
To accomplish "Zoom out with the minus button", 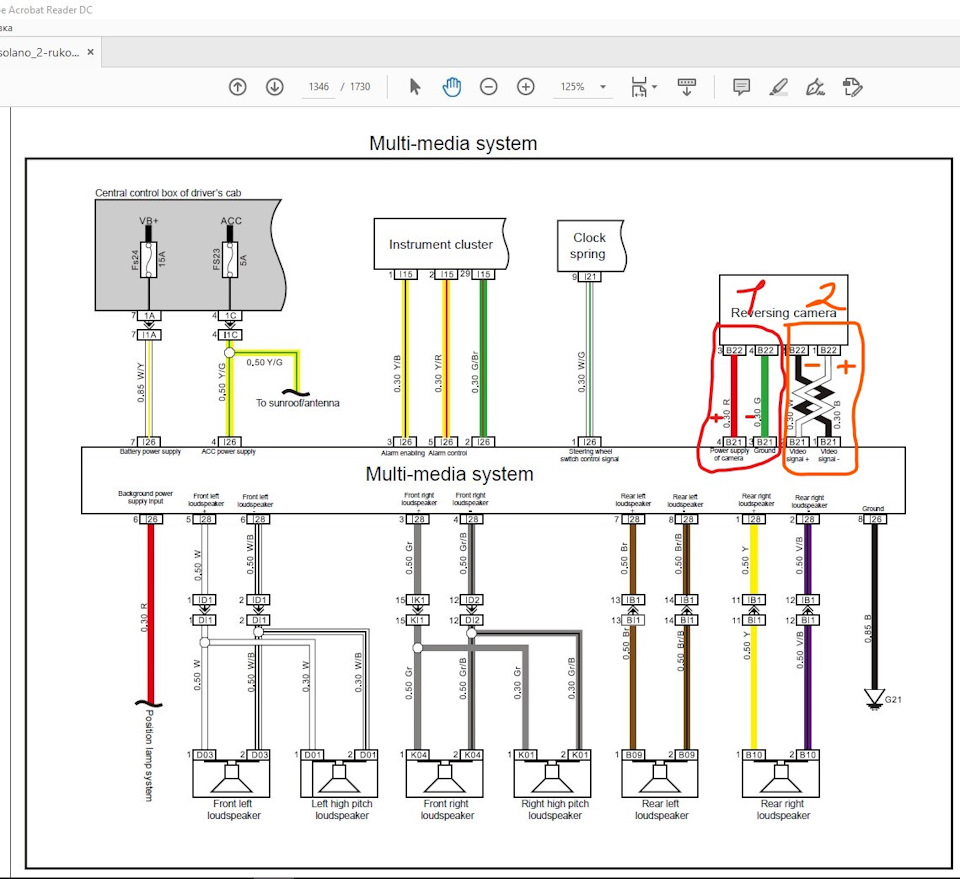I will 489,87.
